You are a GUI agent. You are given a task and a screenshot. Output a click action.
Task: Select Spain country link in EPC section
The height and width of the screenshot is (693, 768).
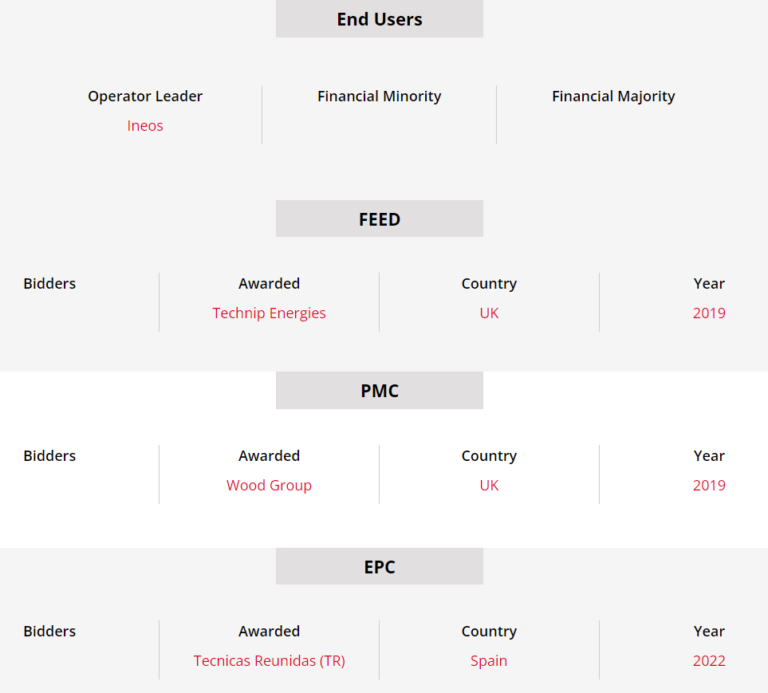489,661
